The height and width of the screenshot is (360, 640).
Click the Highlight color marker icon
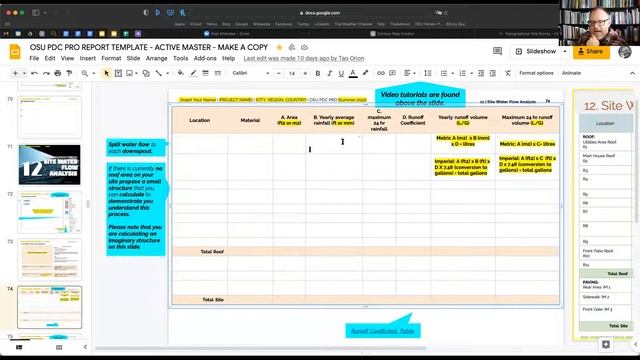click(x=365, y=73)
